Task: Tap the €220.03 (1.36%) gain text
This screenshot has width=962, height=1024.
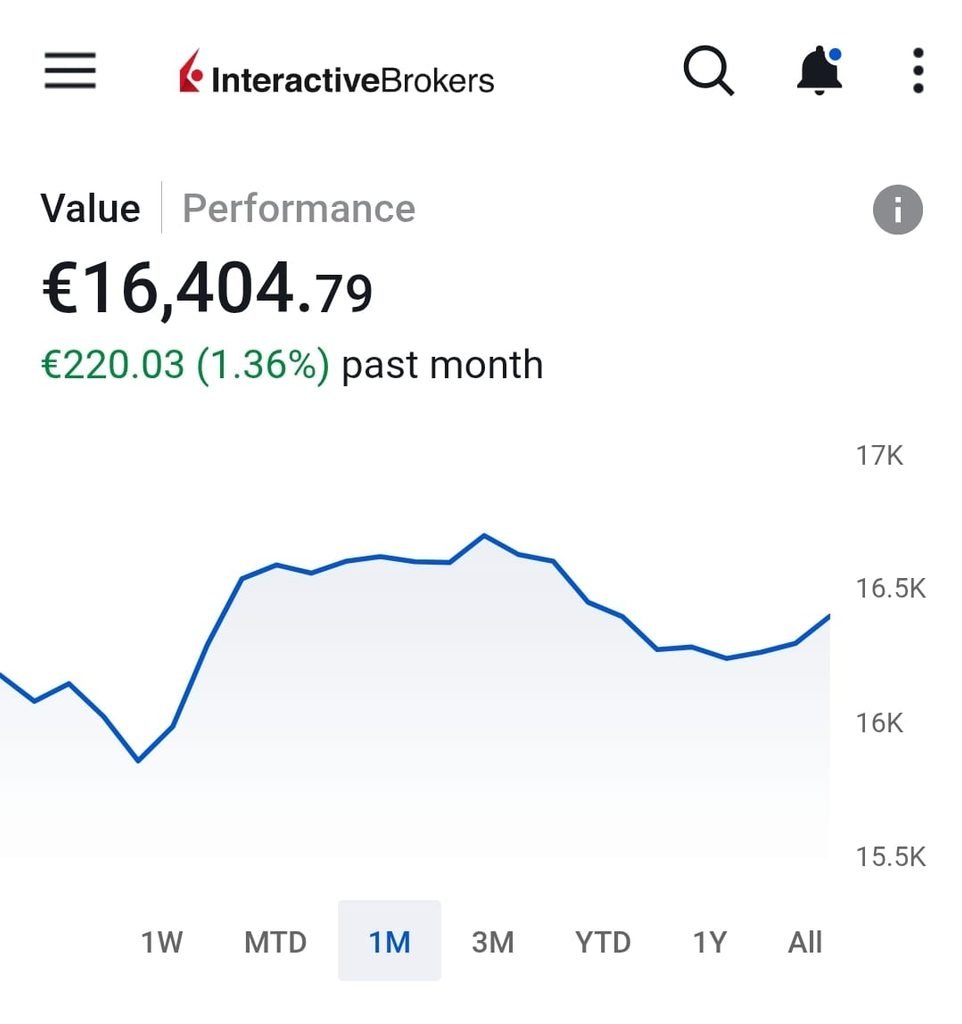Action: point(185,365)
